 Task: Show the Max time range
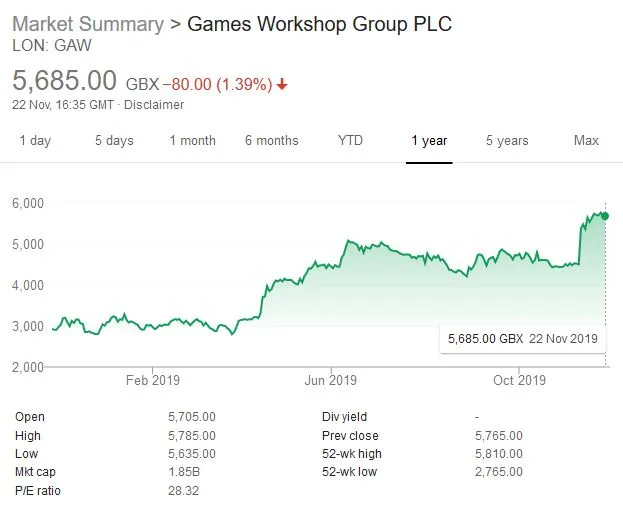click(x=586, y=141)
